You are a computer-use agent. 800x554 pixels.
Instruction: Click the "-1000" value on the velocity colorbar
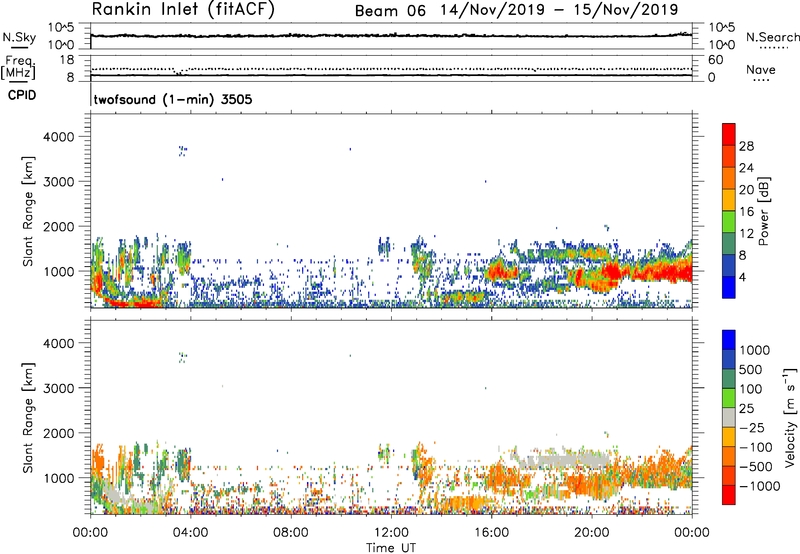tap(760, 486)
